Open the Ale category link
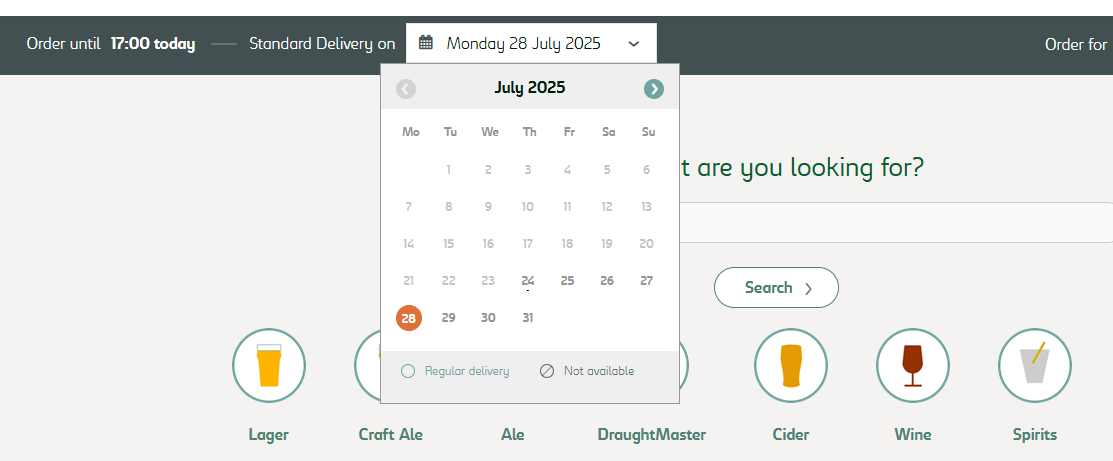1113x461 pixels. [513, 434]
